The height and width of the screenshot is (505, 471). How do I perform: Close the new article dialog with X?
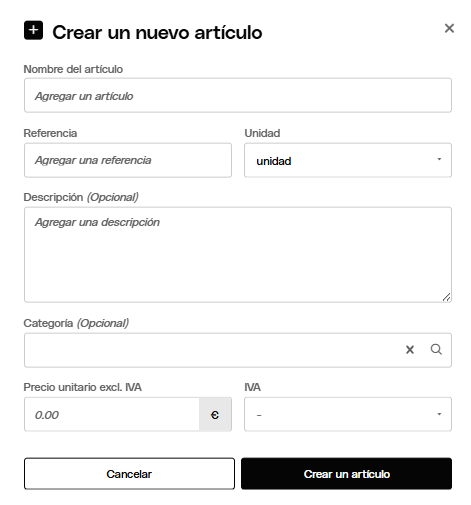pos(449,28)
